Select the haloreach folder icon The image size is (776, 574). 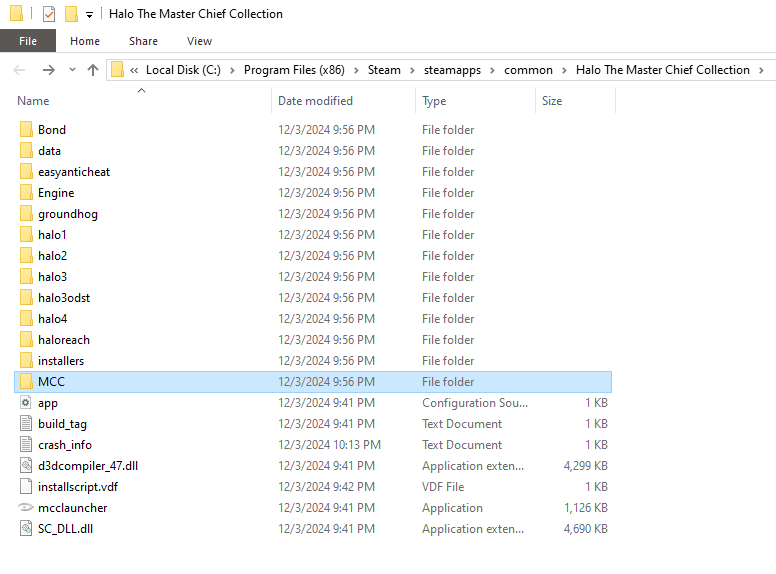tap(26, 339)
